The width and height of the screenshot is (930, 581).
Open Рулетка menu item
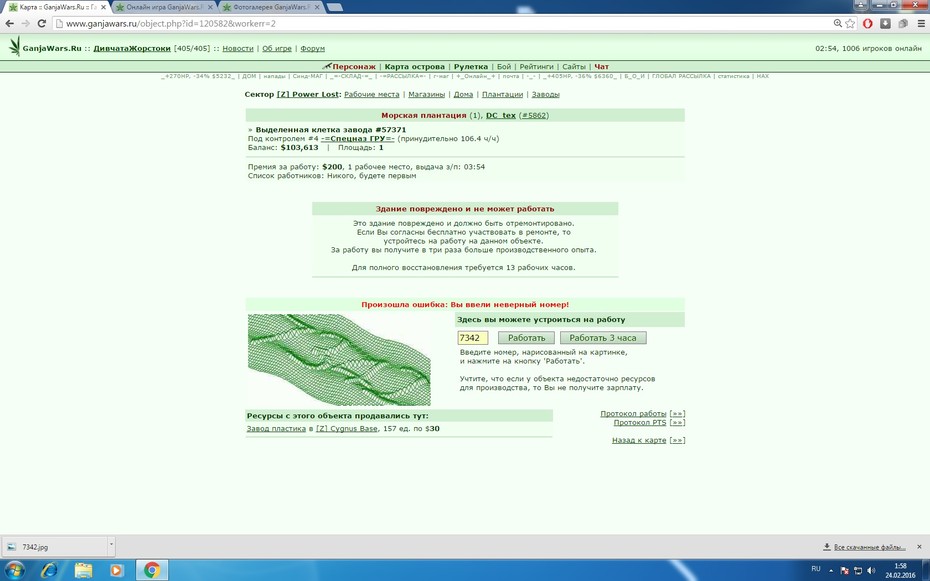471,66
